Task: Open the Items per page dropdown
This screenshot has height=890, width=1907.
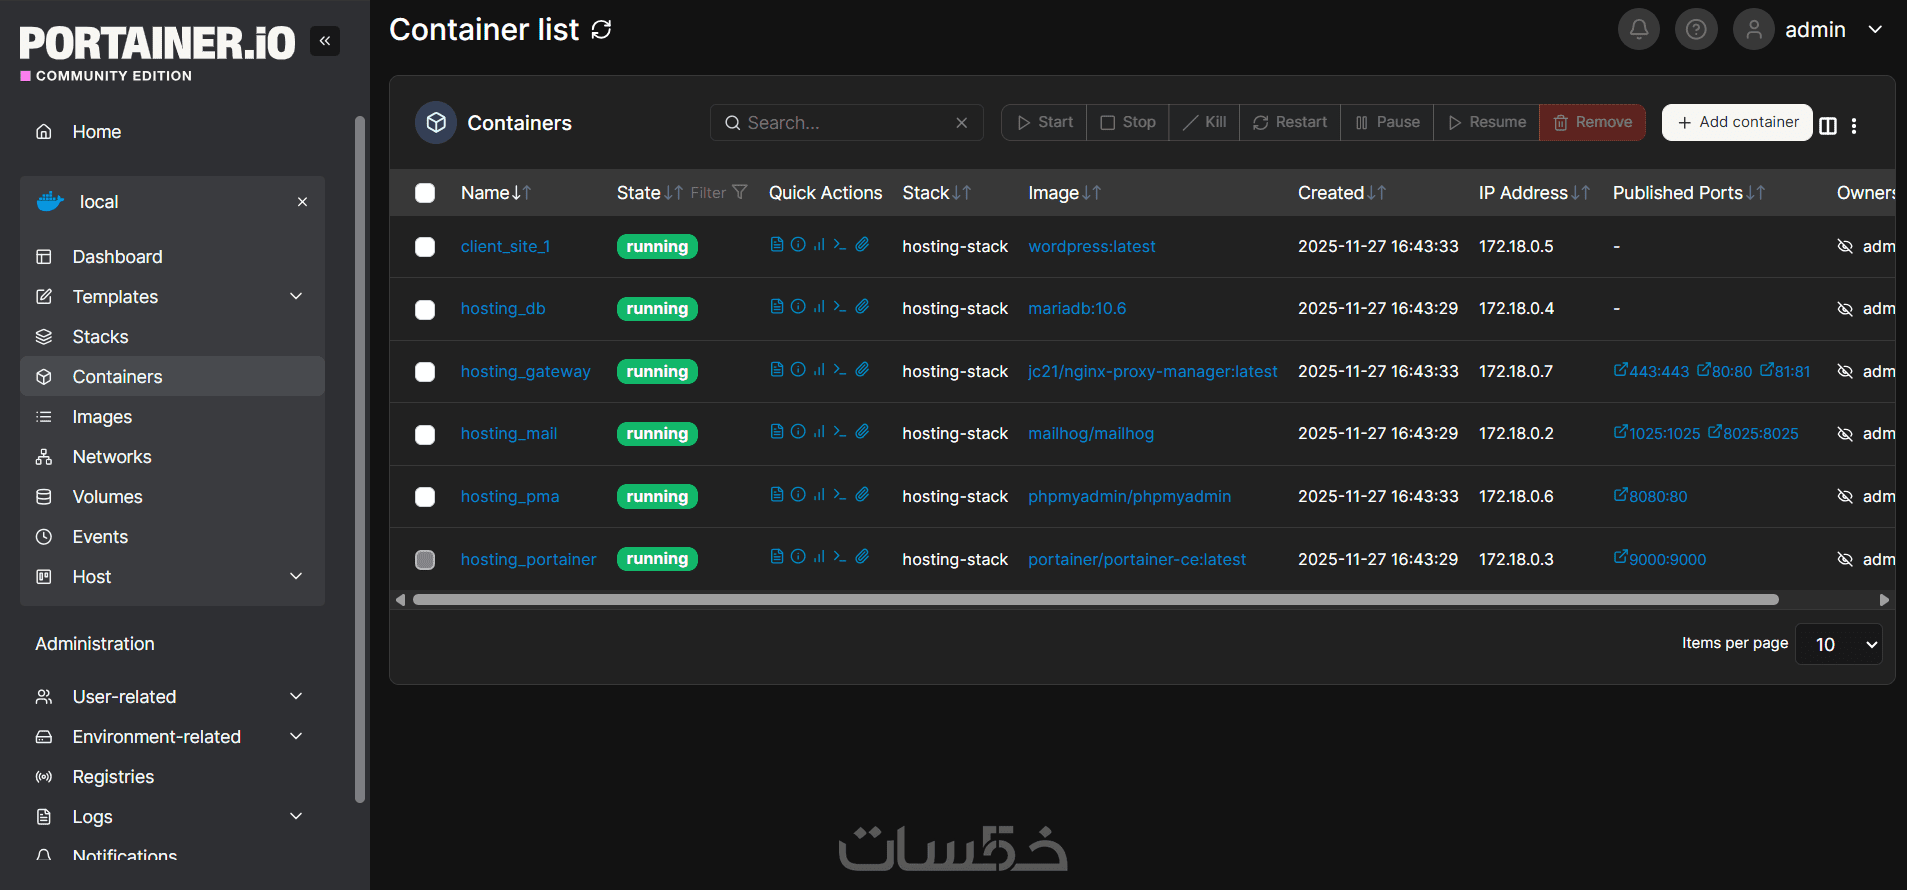Action: tap(1839, 644)
